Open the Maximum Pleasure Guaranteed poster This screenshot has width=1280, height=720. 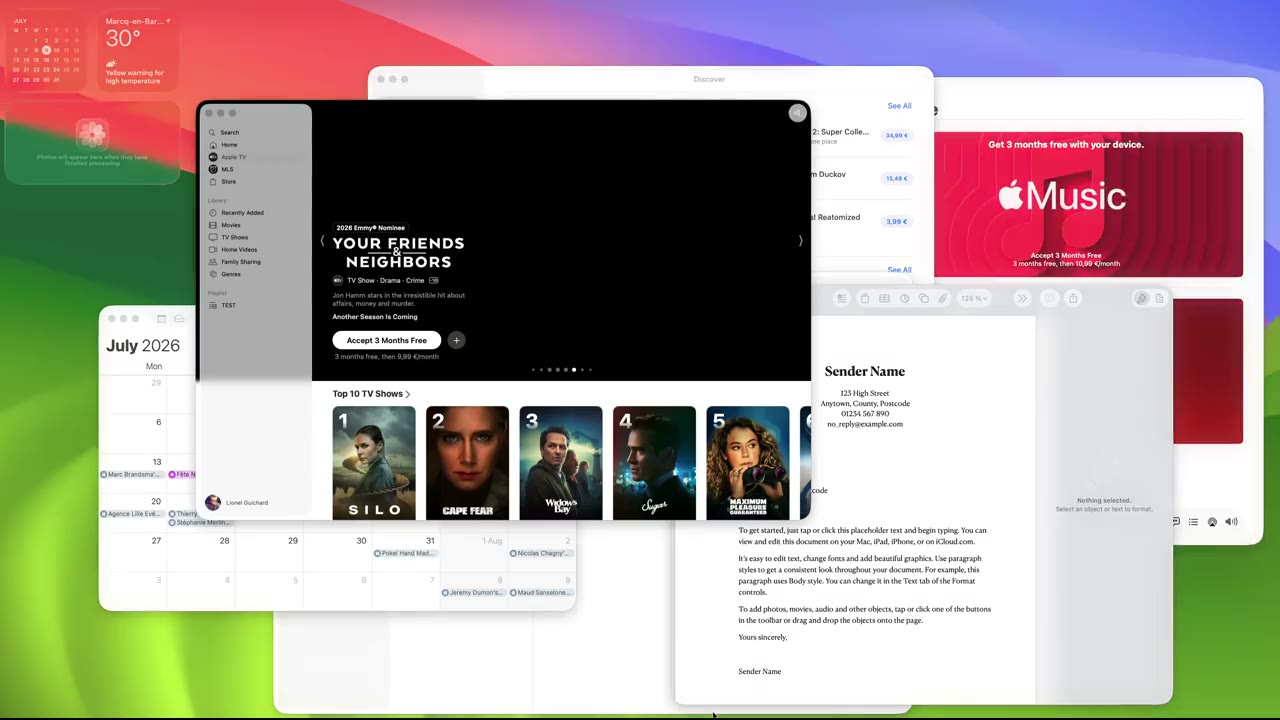pyautogui.click(x=748, y=463)
